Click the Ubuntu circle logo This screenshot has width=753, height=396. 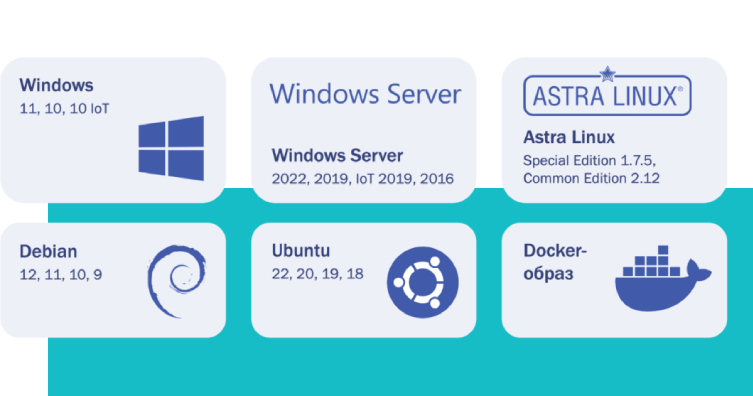point(423,282)
